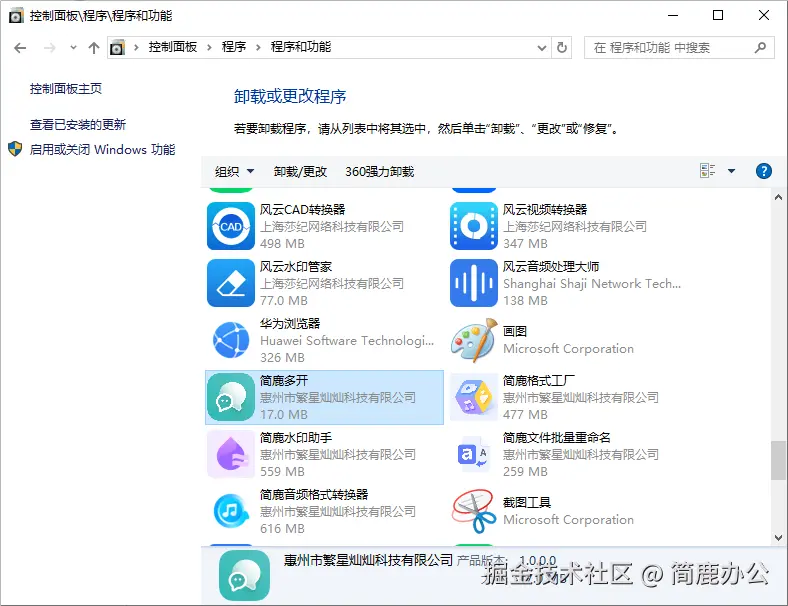Click the 风云水印管家 eraser icon

coord(231,283)
